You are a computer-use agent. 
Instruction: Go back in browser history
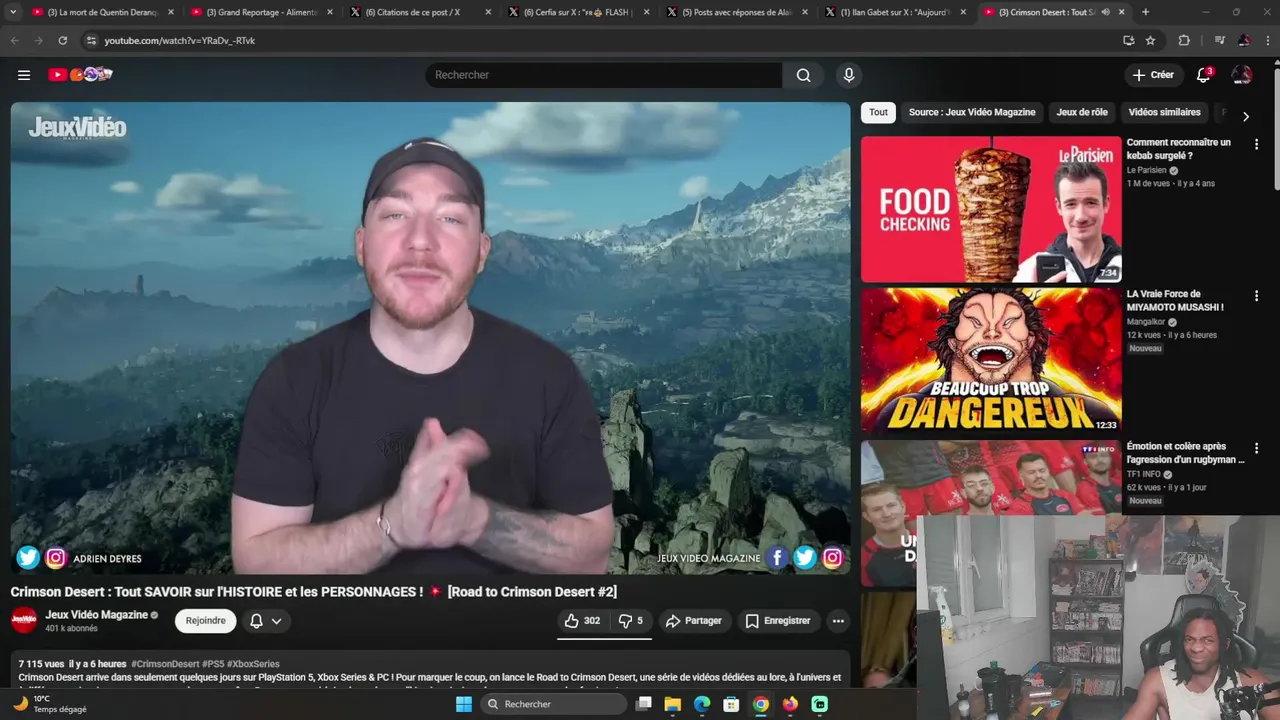14,40
